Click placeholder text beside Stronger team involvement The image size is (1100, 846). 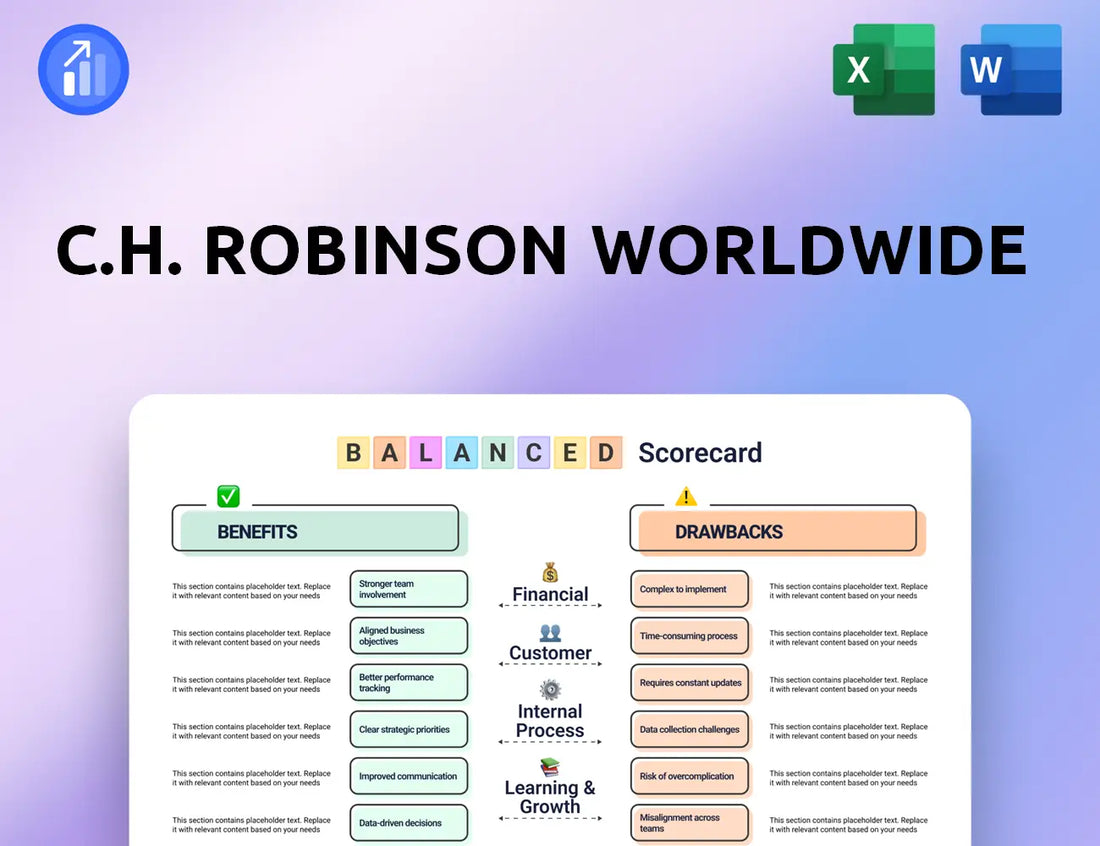(x=251, y=591)
